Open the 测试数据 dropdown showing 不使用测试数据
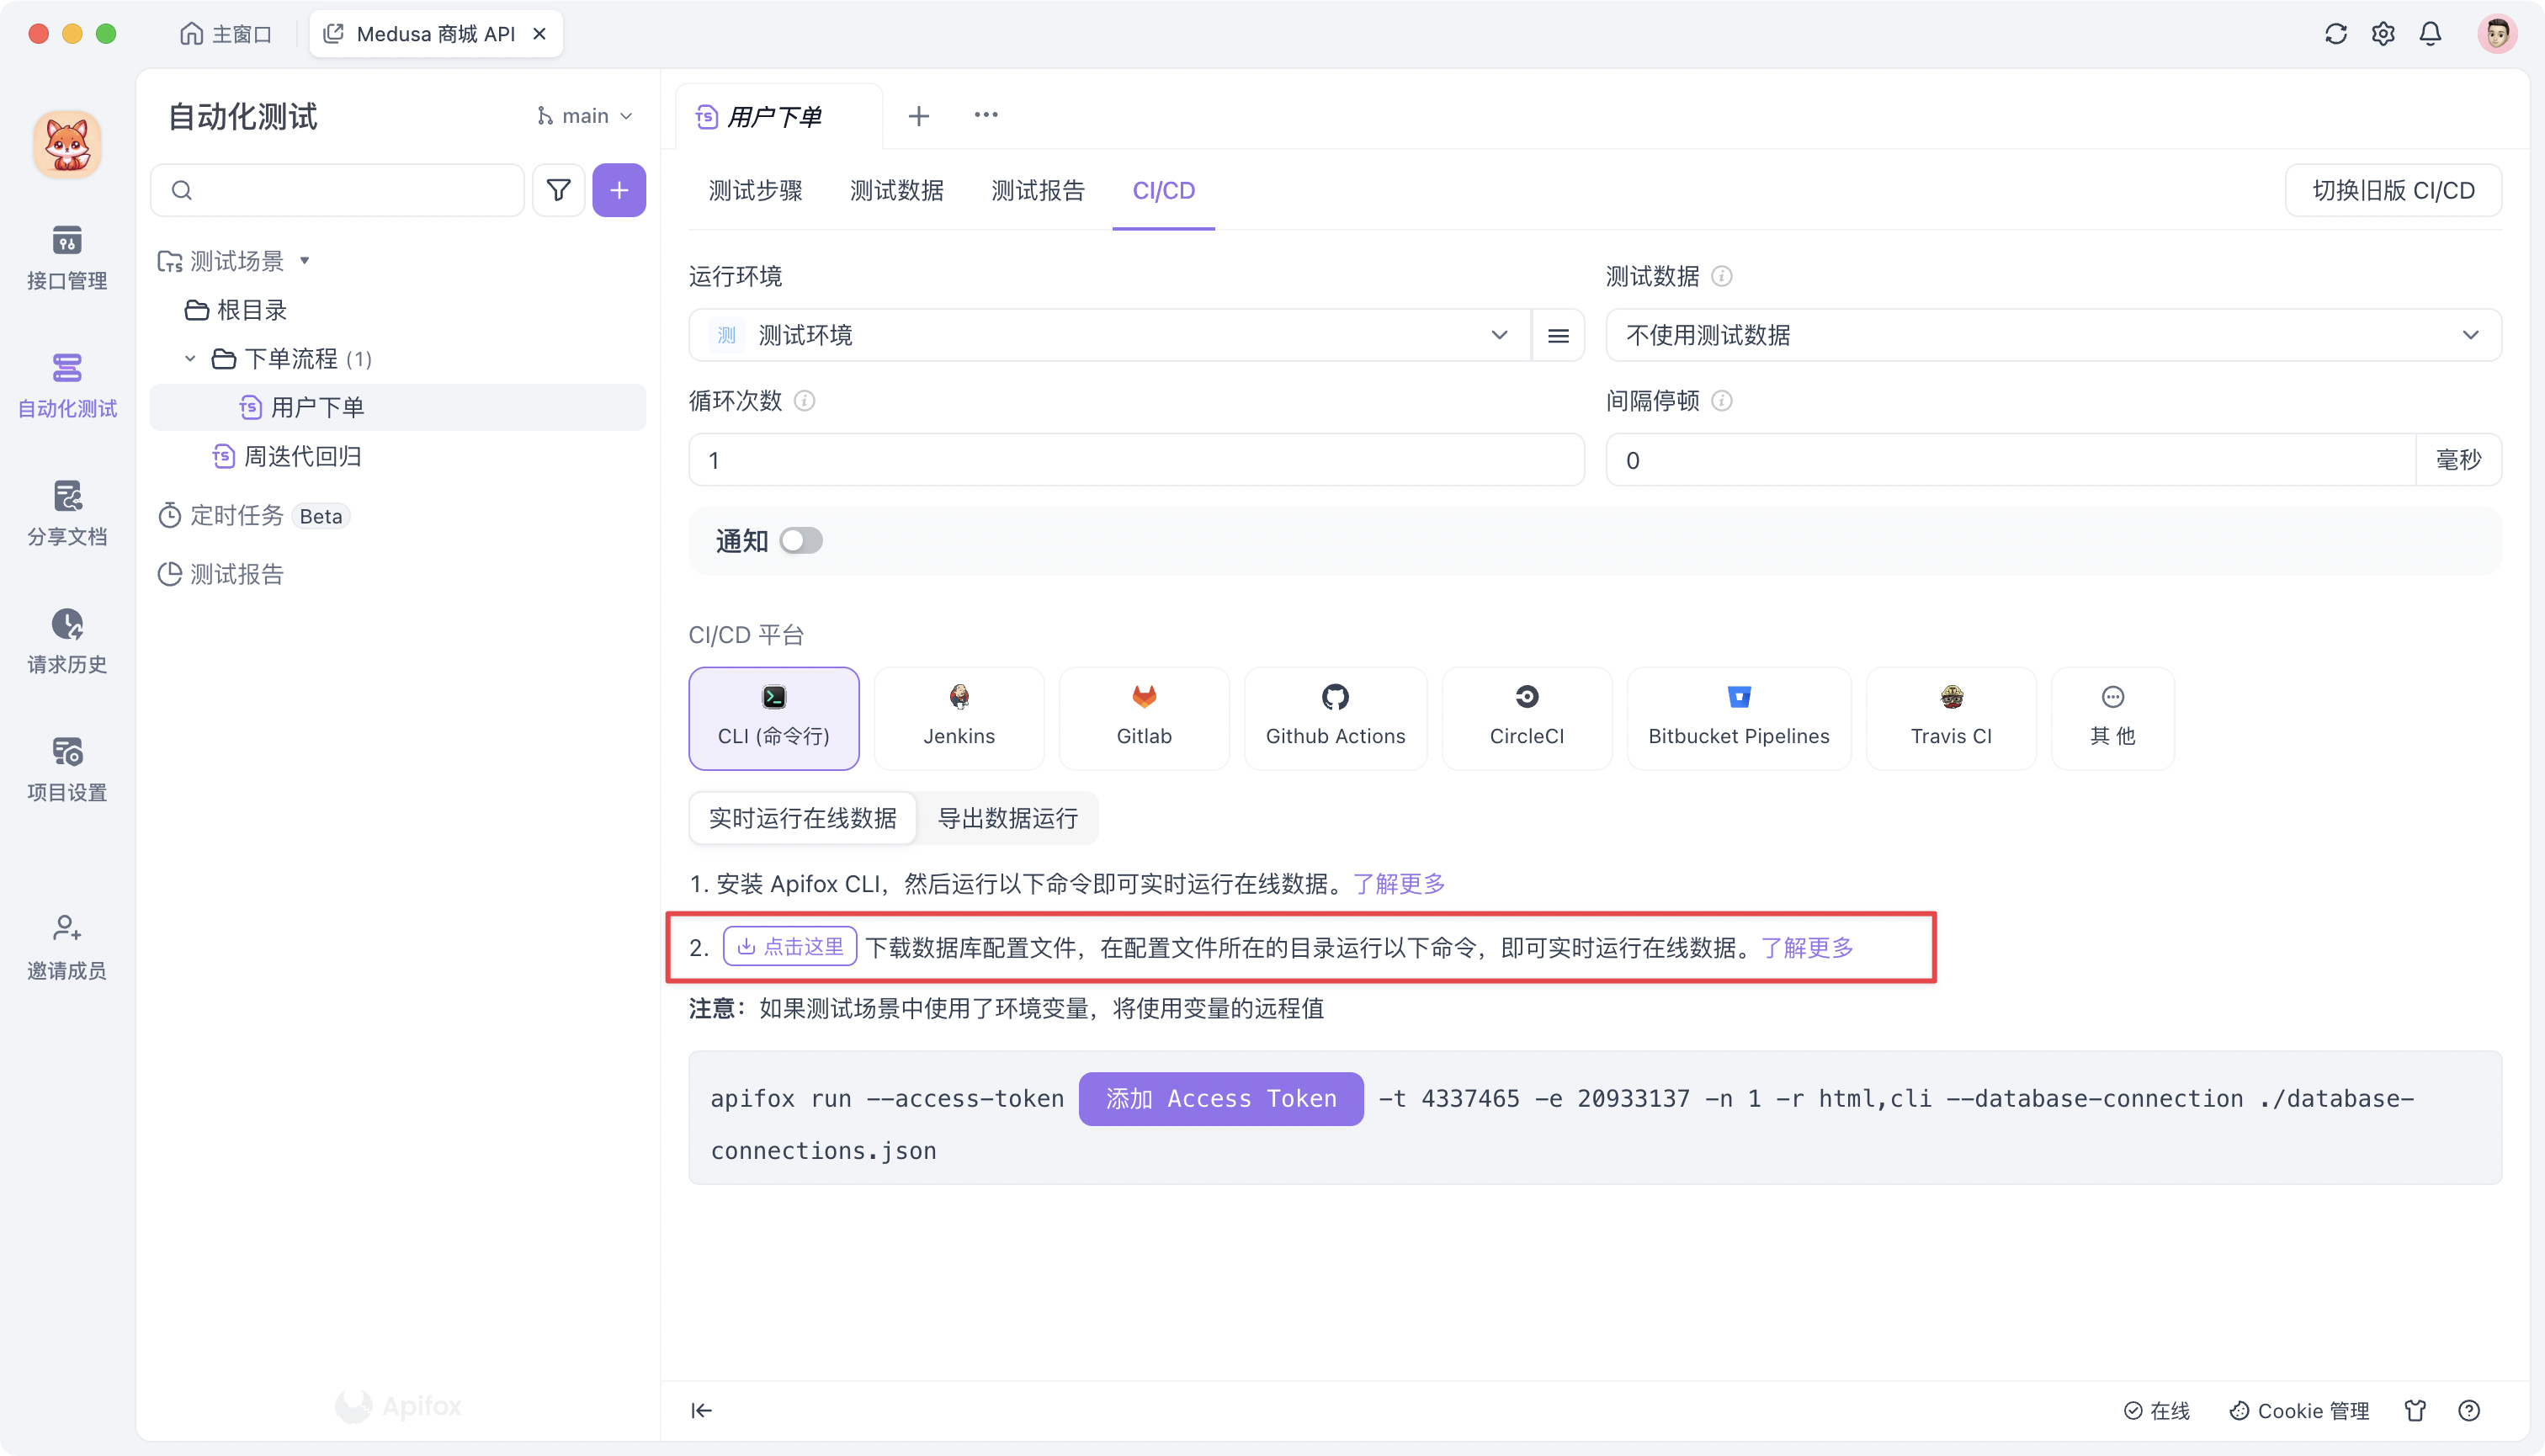Image resolution: width=2545 pixels, height=1456 pixels. (x=2052, y=335)
